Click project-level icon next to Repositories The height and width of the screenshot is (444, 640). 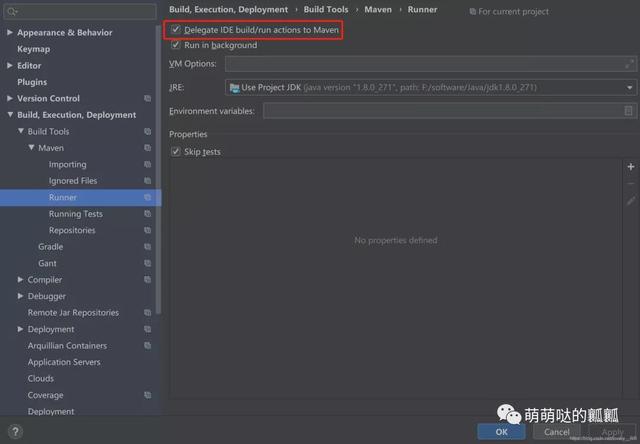(147, 230)
